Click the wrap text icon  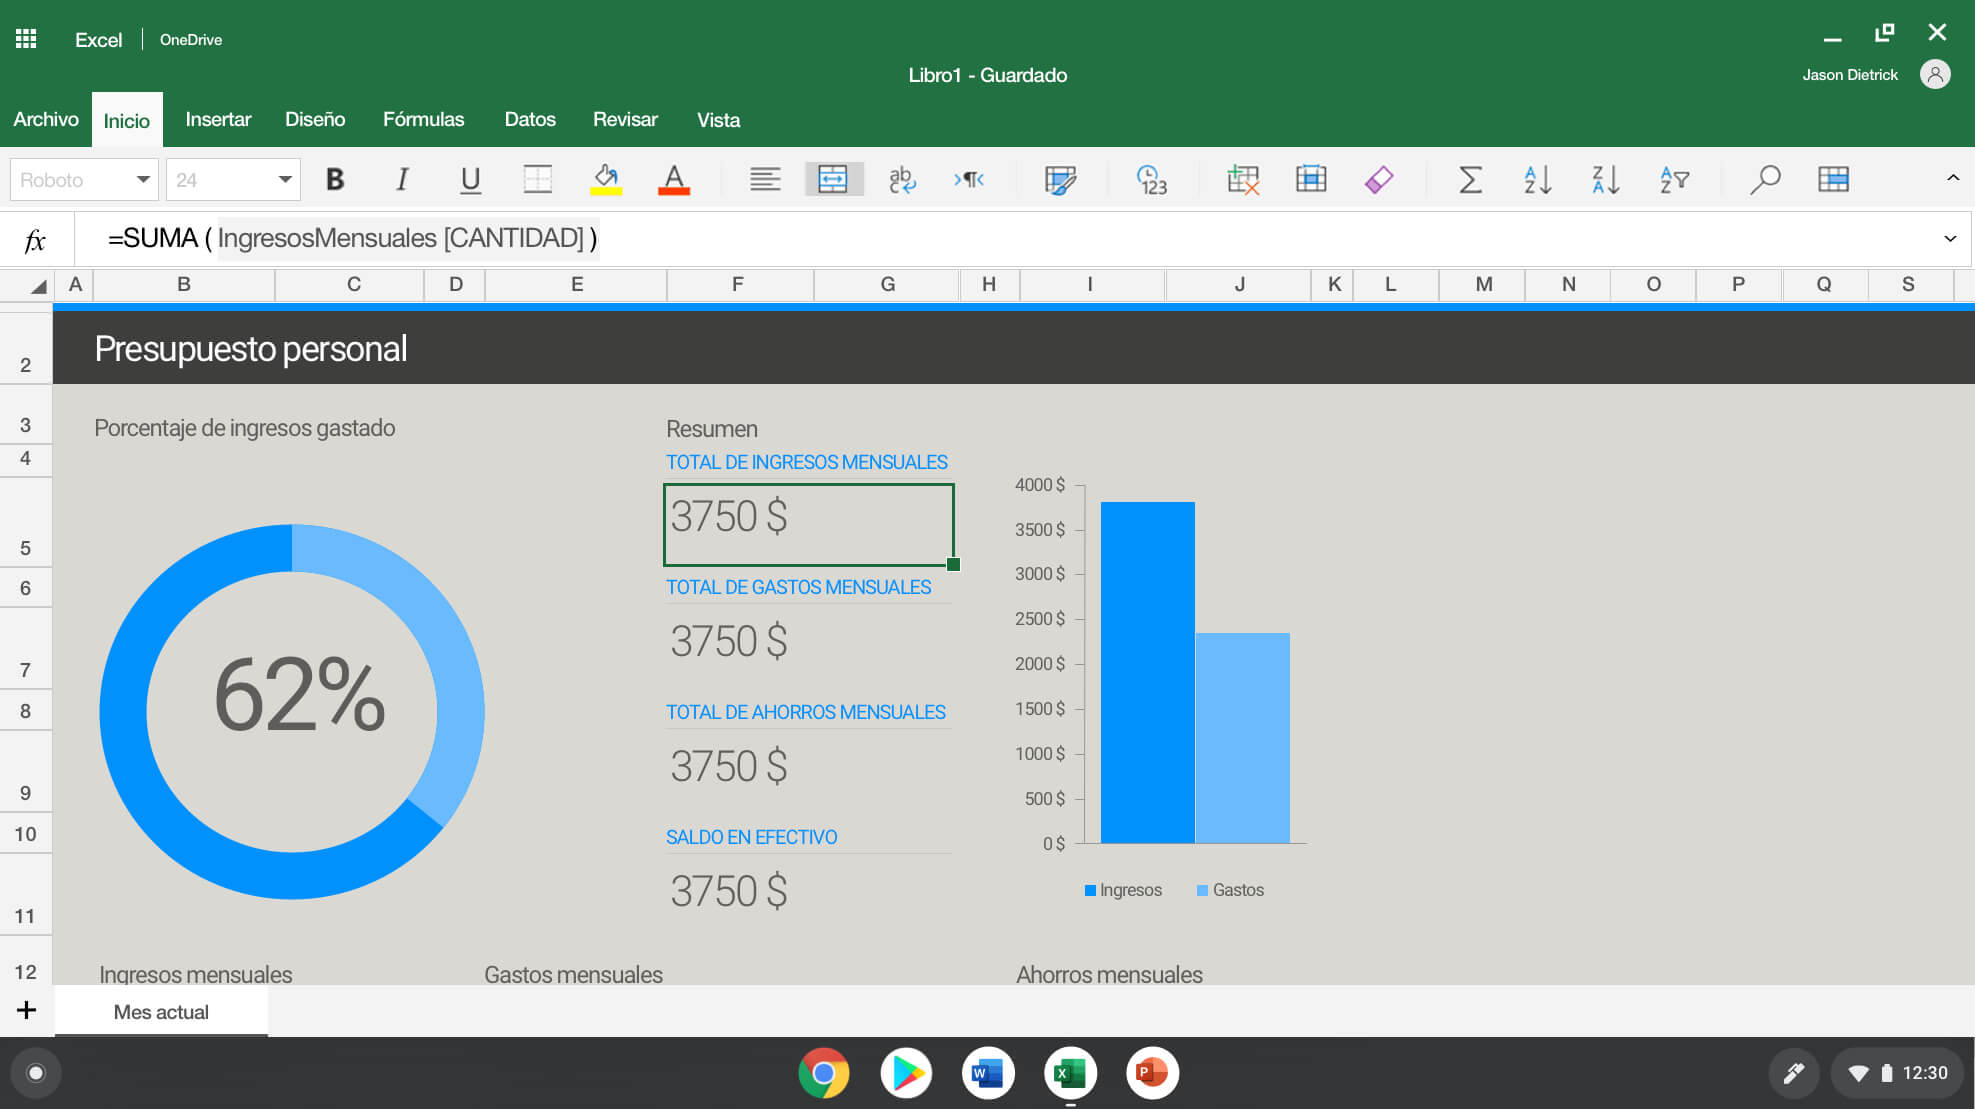click(902, 179)
